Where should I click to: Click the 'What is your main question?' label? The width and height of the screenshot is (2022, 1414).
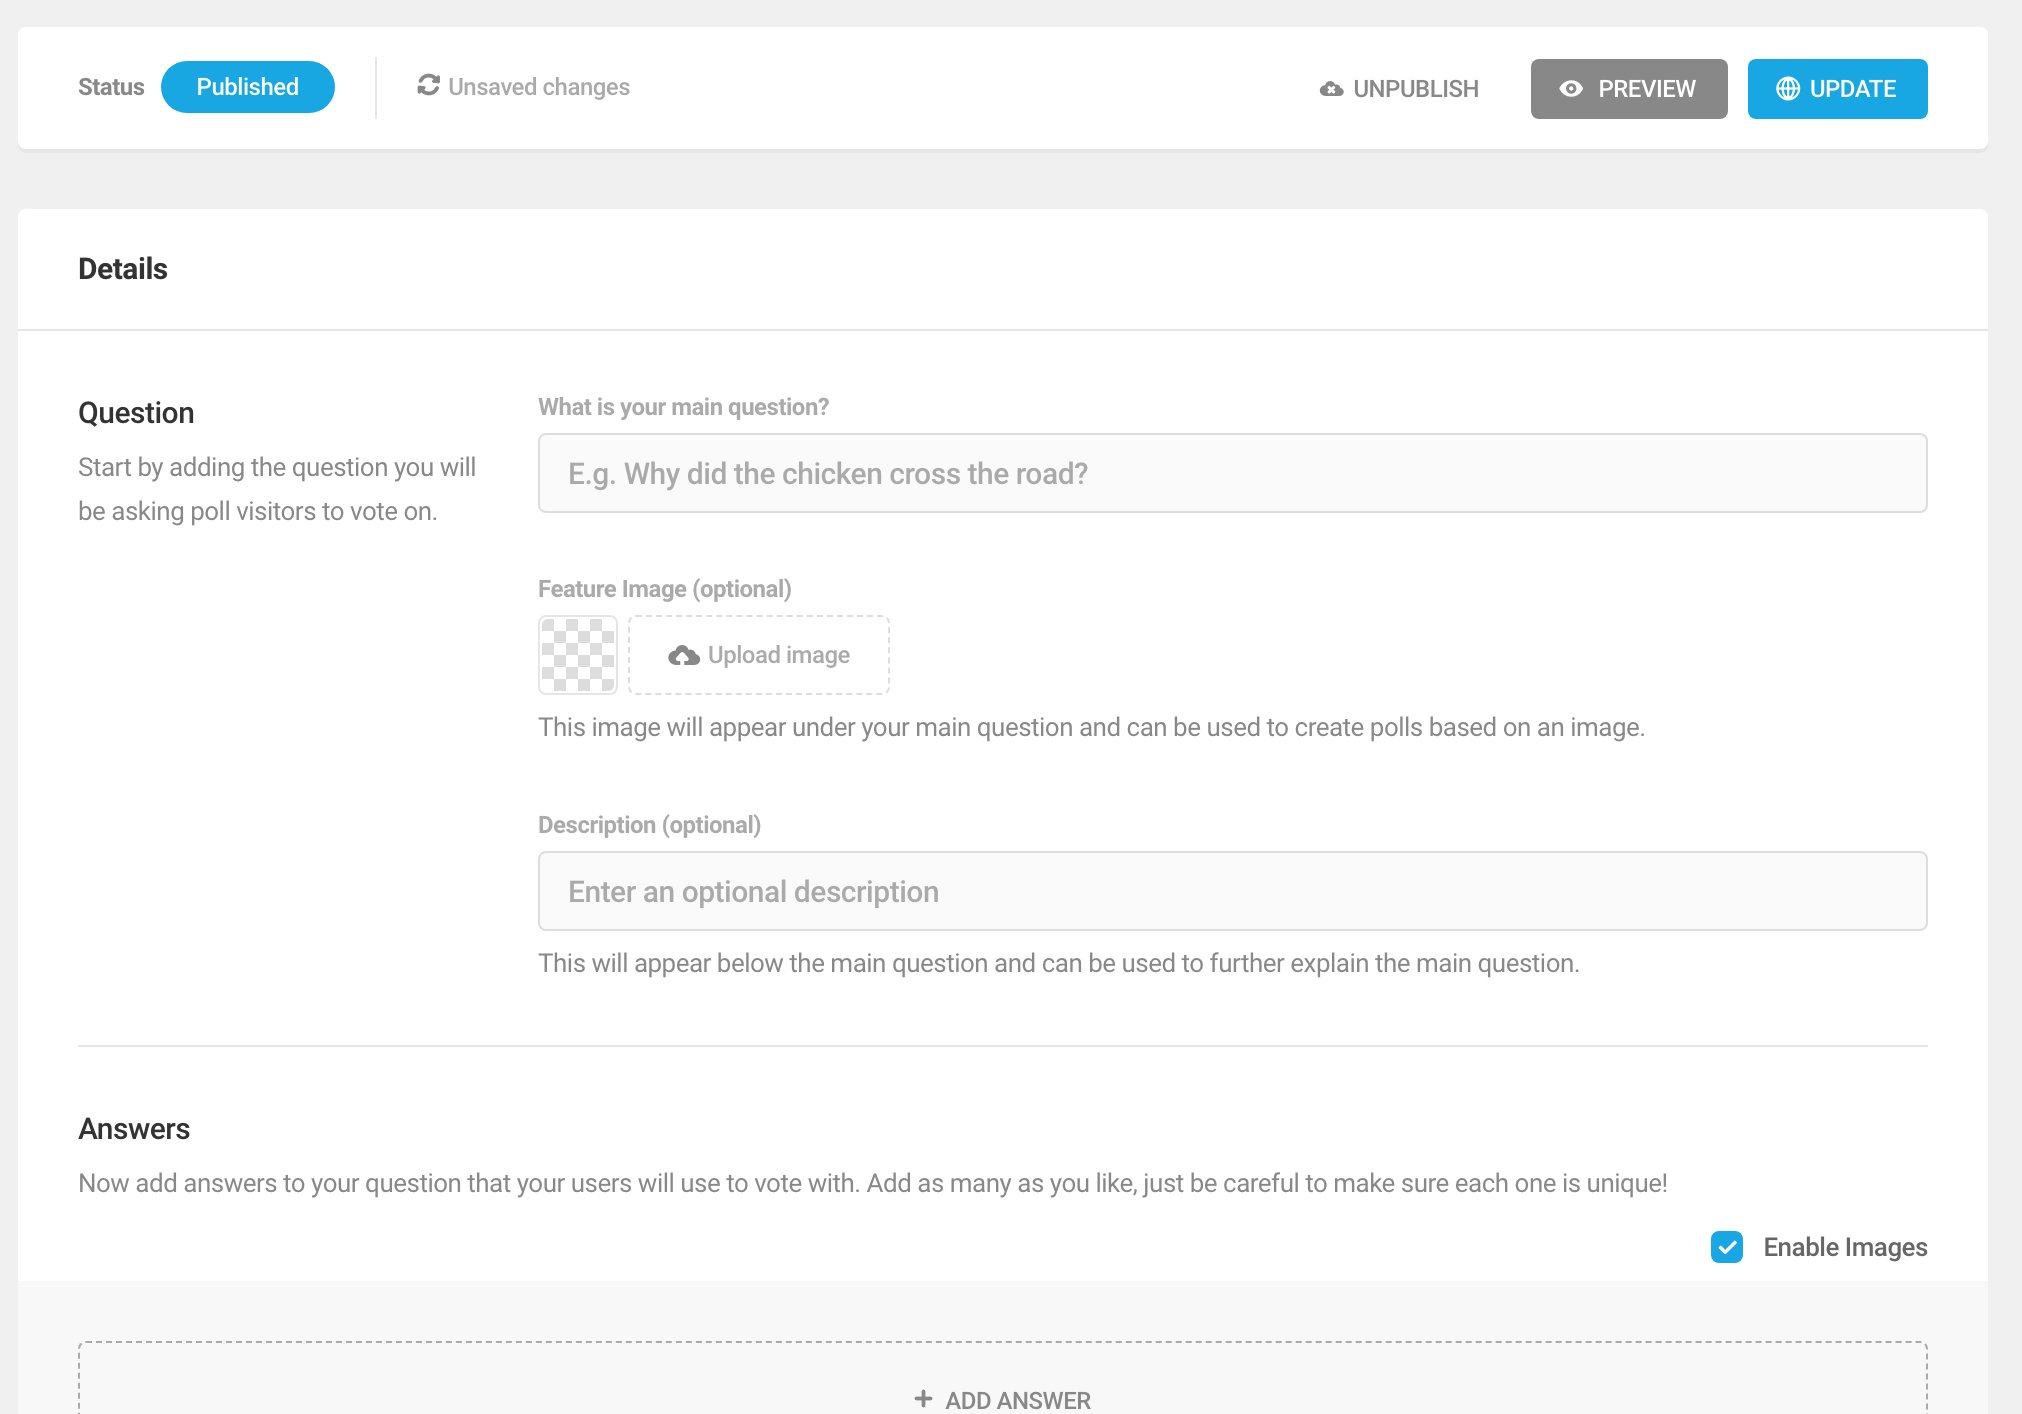683,407
